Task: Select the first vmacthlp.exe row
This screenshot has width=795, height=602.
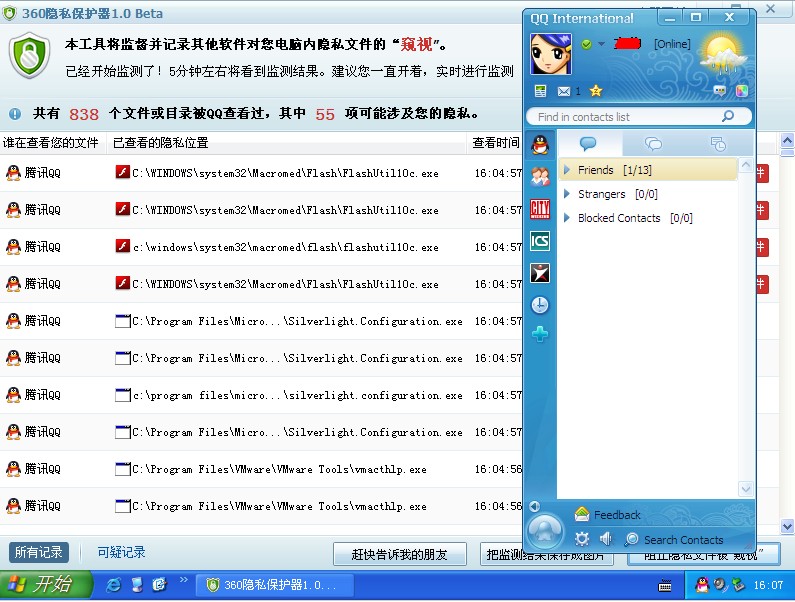Action: point(279,470)
